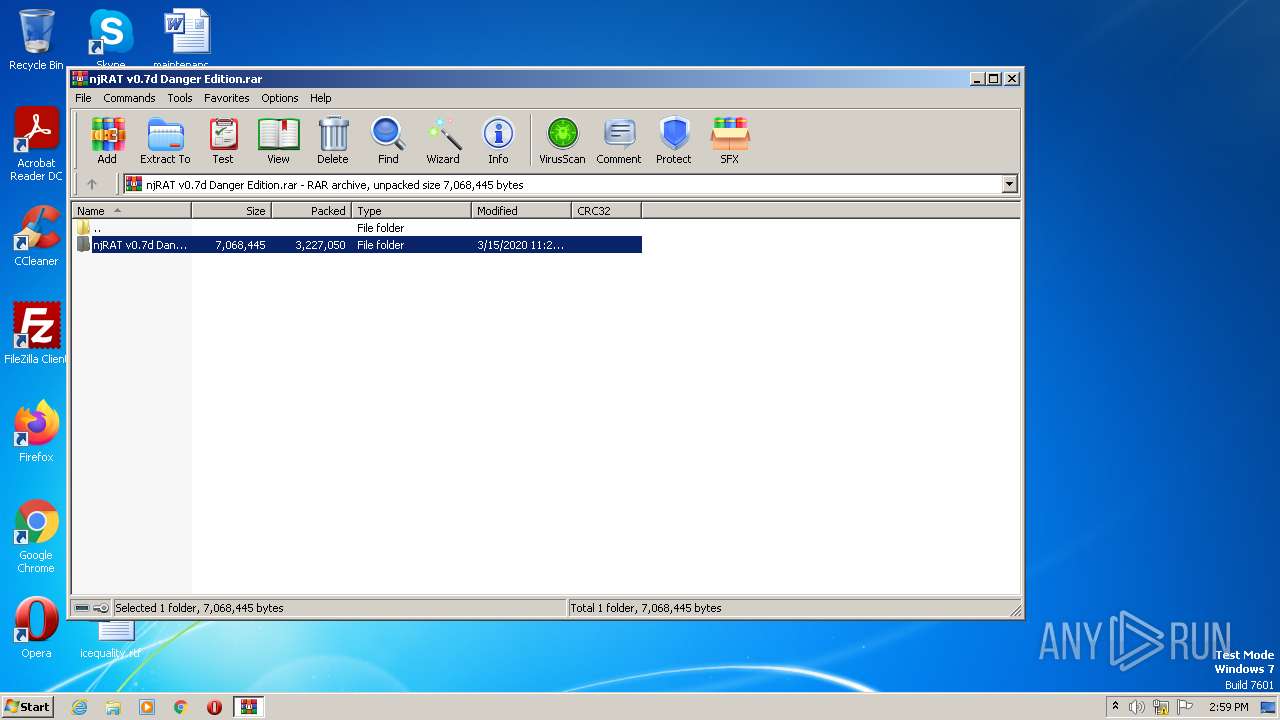Open the Help menu
The image size is (1280, 720).
(x=320, y=98)
